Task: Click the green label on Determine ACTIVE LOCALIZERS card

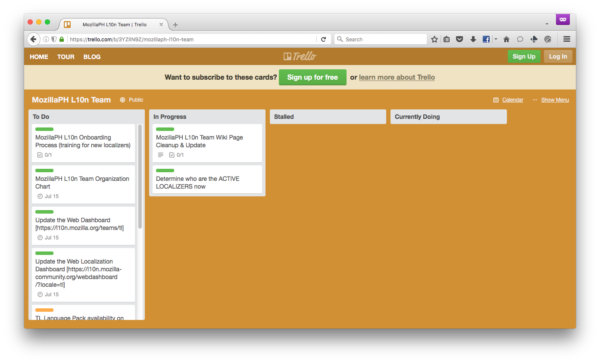Action: pyautogui.click(x=165, y=171)
